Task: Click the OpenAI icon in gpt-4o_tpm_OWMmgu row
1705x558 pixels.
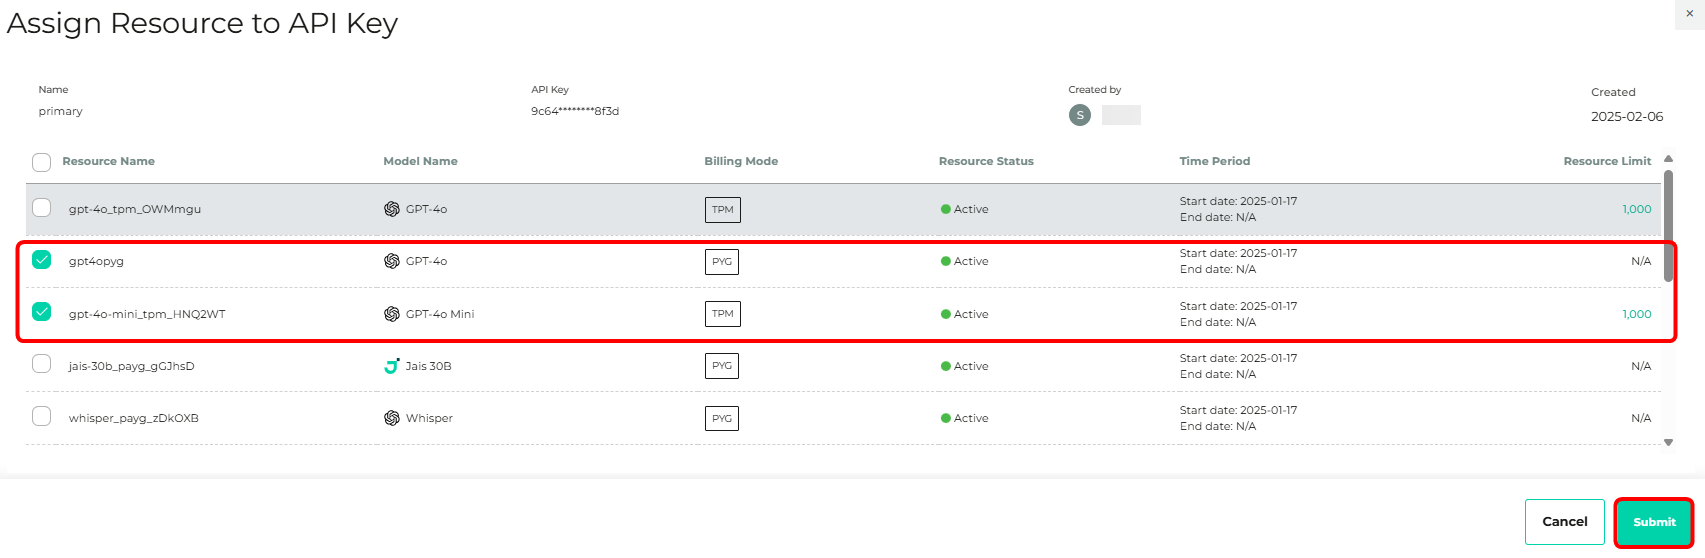Action: 392,209
